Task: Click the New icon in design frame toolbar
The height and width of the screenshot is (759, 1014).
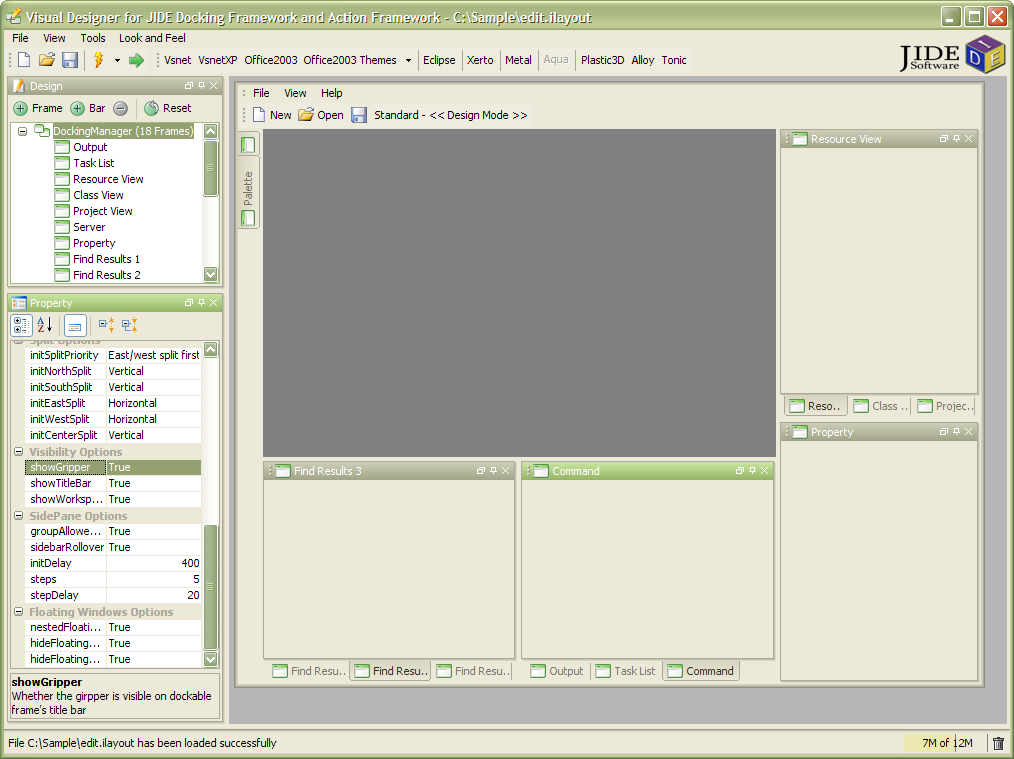Action: [x=259, y=115]
